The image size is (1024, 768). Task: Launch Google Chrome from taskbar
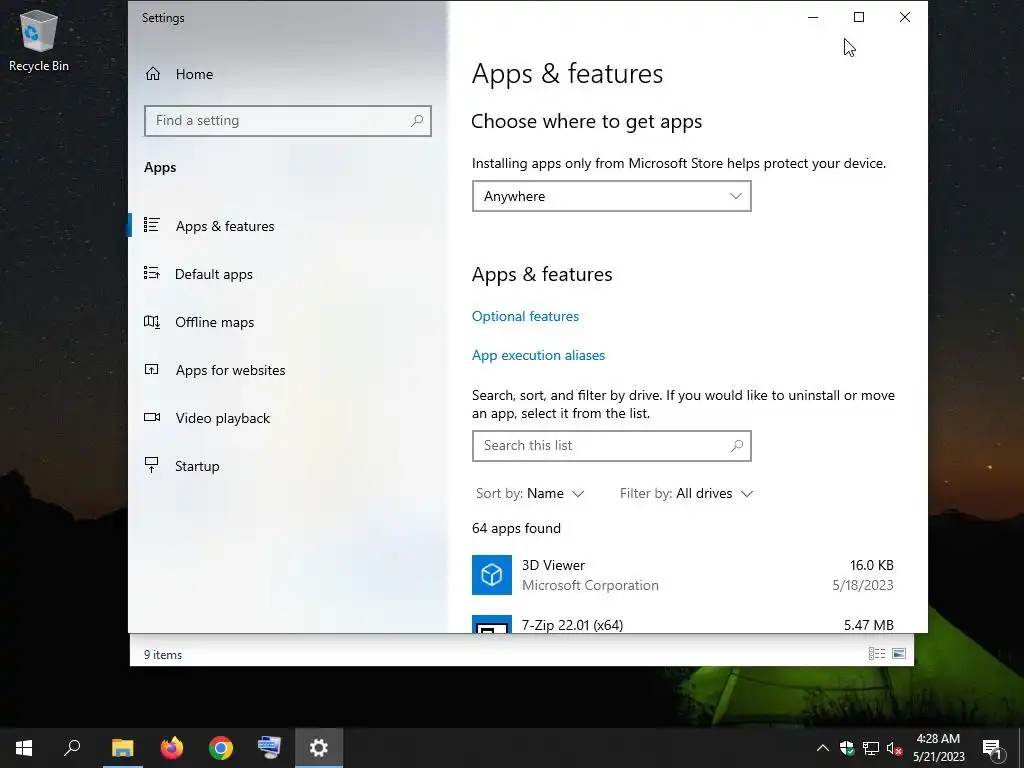click(221, 748)
